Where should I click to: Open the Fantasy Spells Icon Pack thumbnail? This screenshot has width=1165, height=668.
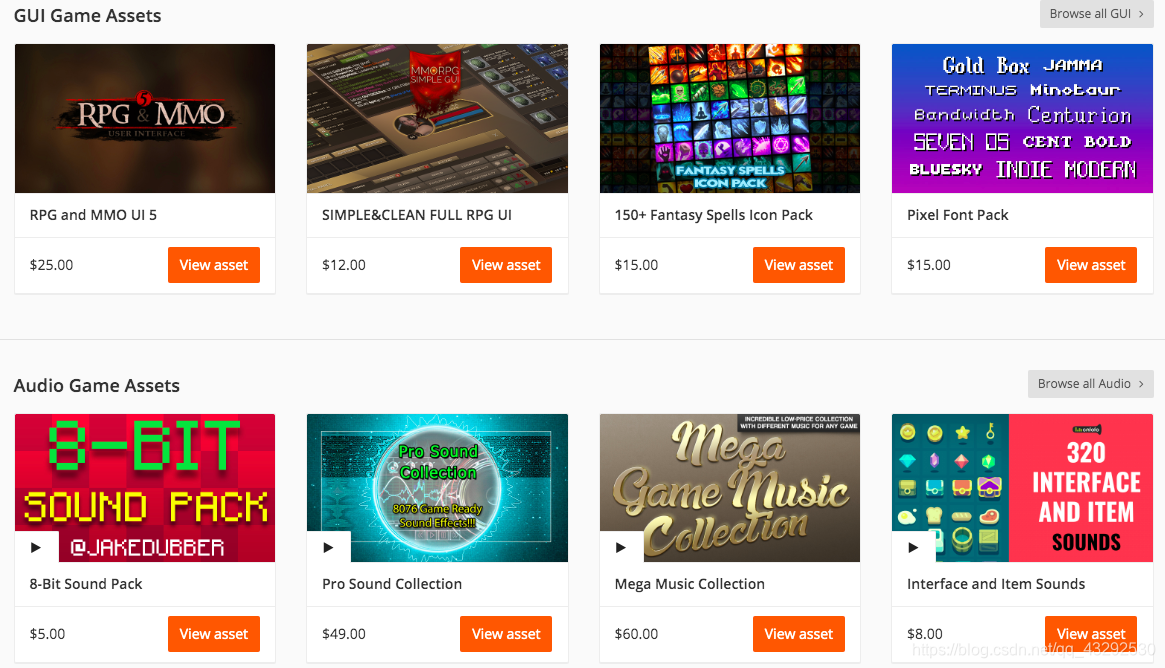(730, 118)
